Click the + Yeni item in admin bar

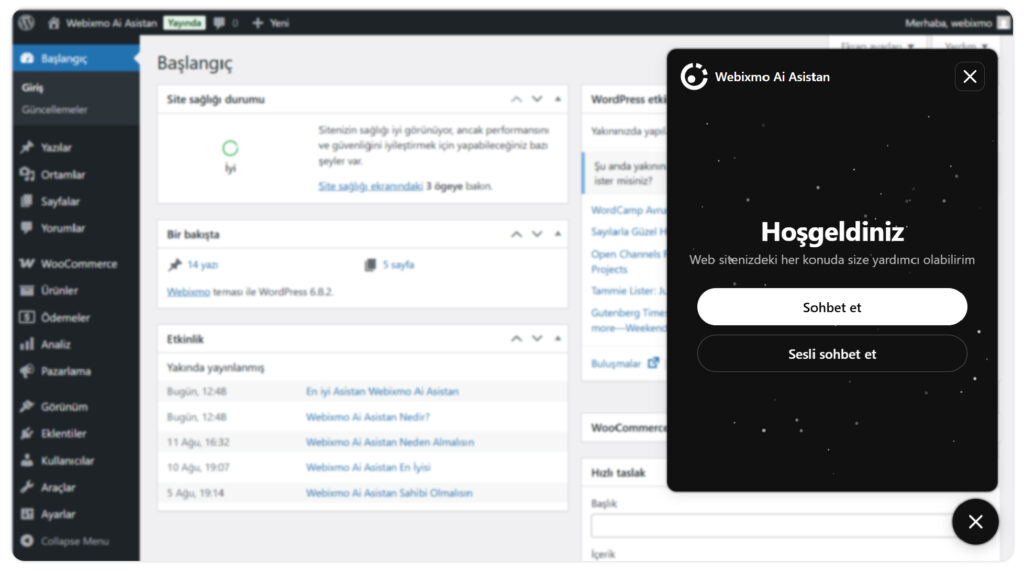click(270, 22)
